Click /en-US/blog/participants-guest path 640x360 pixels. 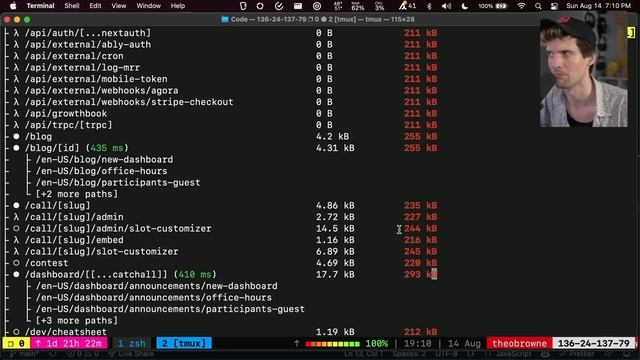tap(118, 182)
